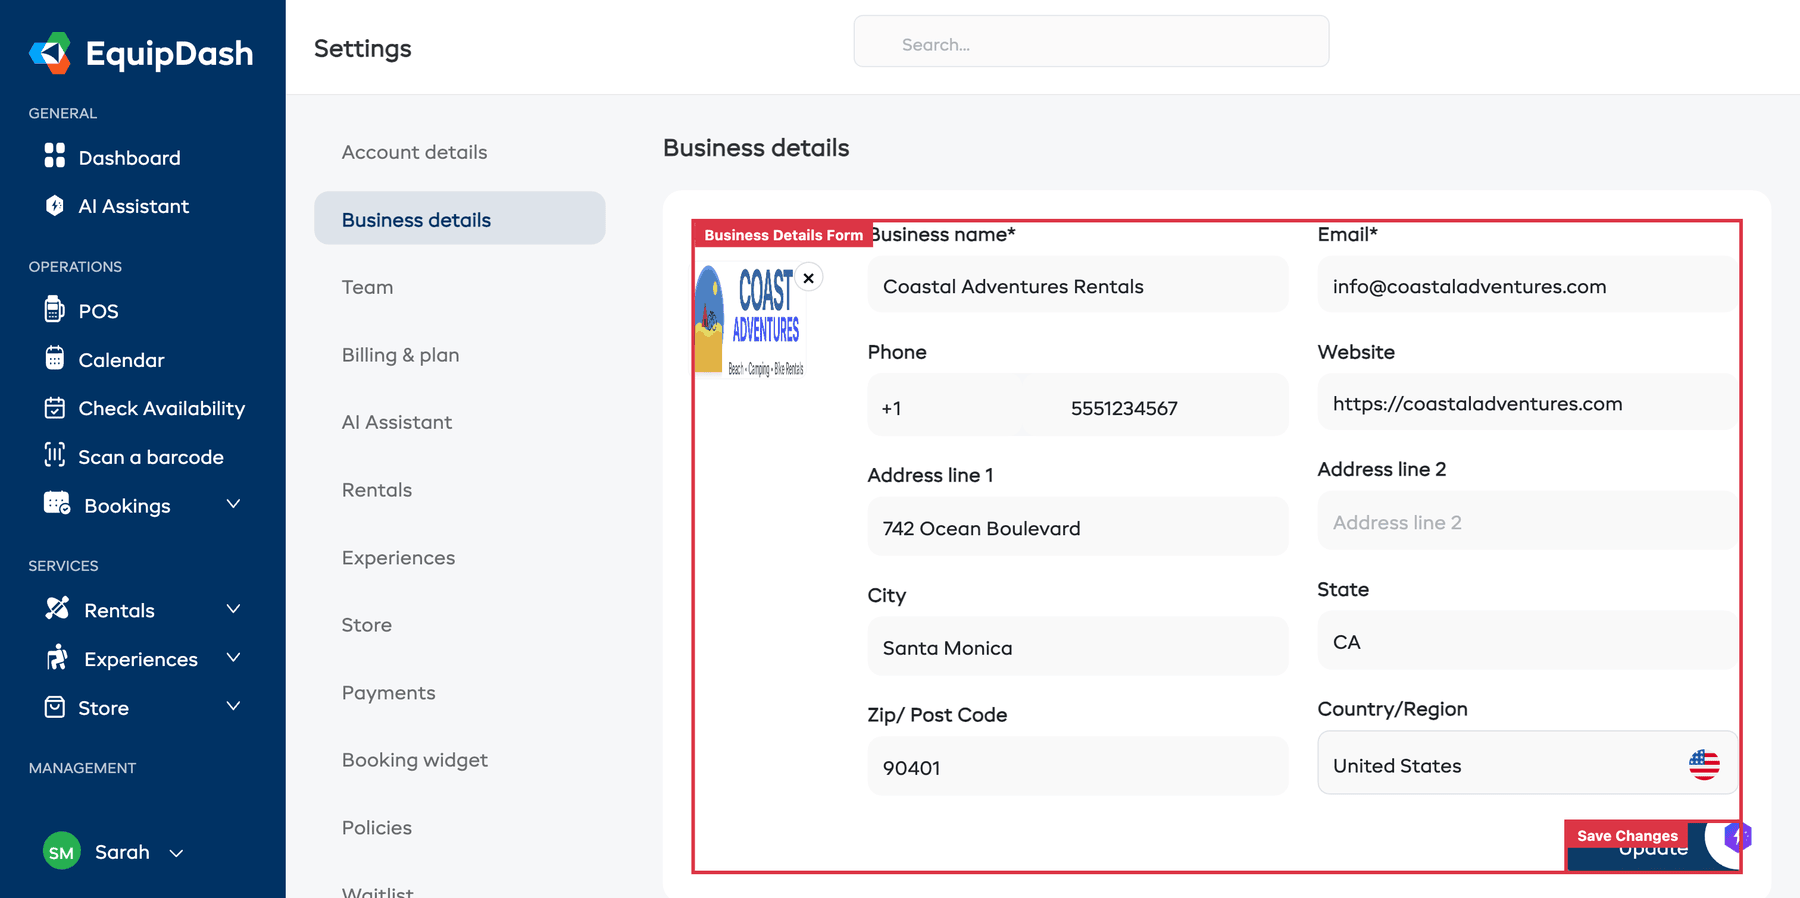Screen dimensions: 1800x898
Task: Click the SM user avatar
Action: pyautogui.click(x=62, y=852)
